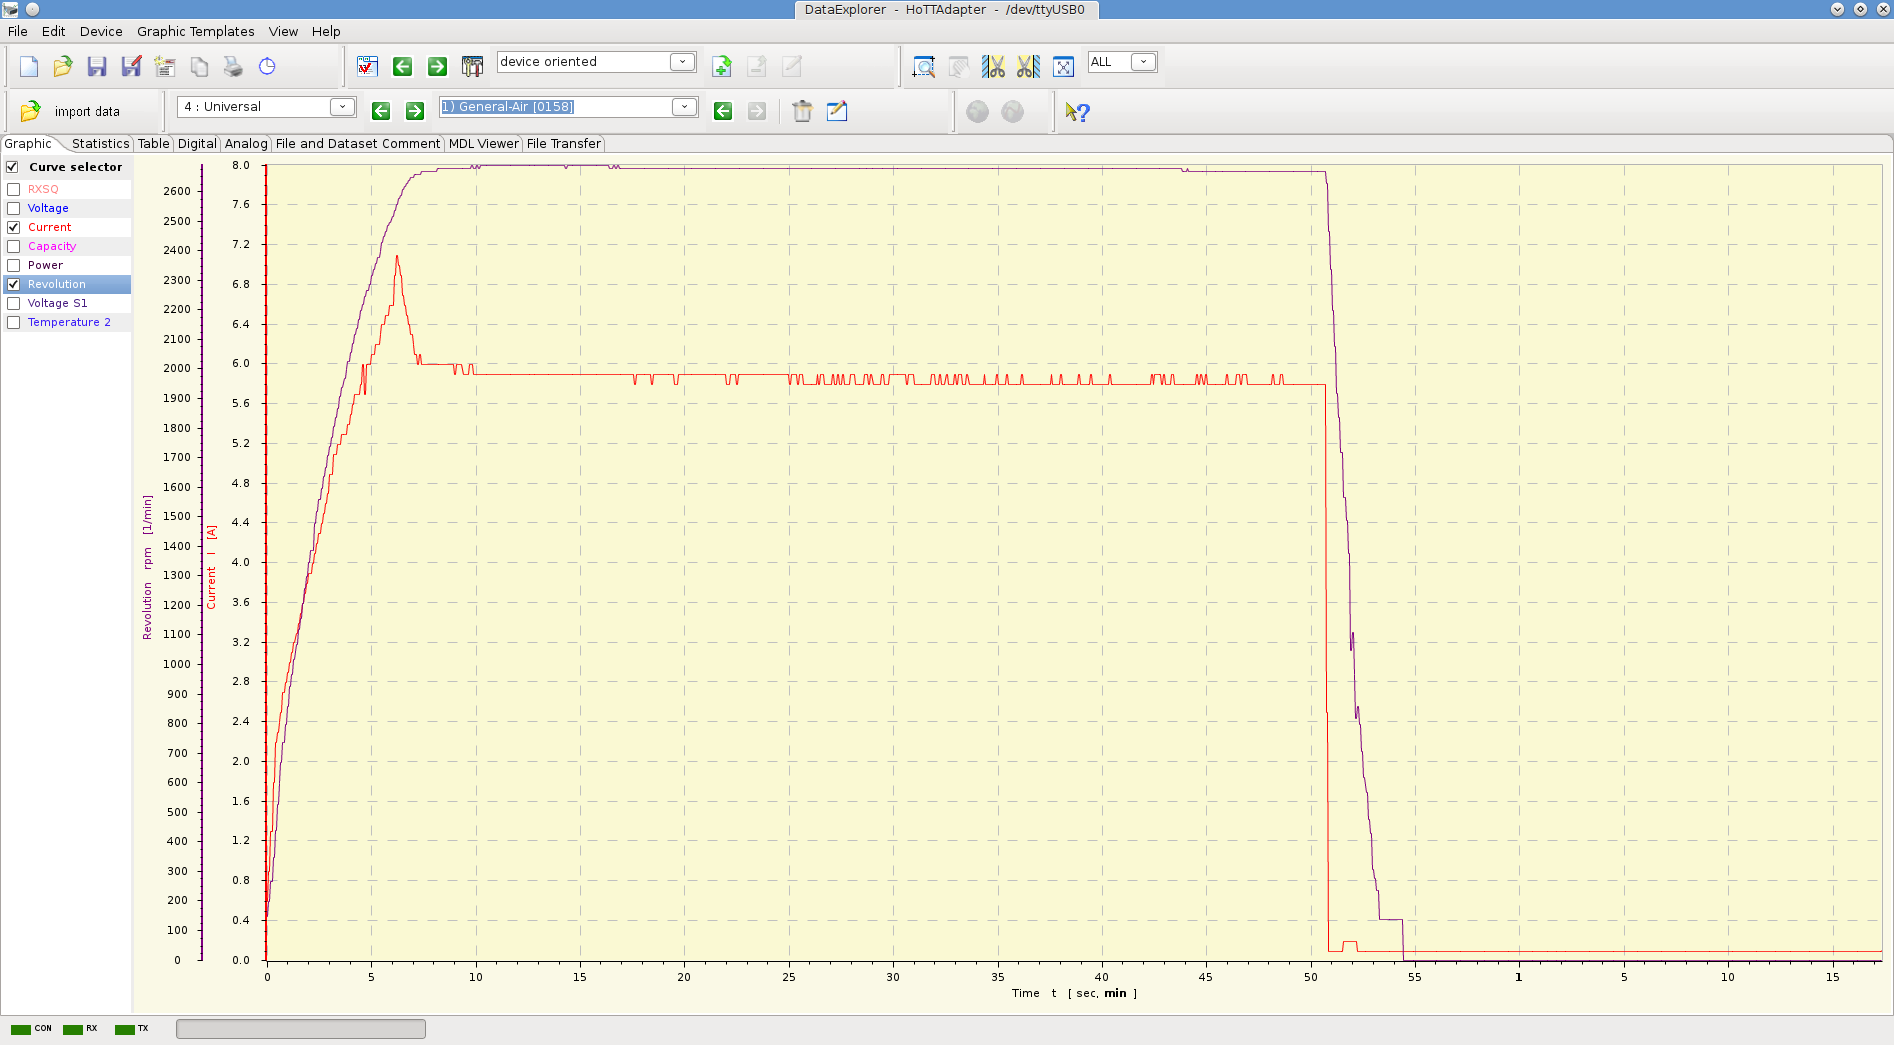Delete record set with trash icon

coord(802,111)
